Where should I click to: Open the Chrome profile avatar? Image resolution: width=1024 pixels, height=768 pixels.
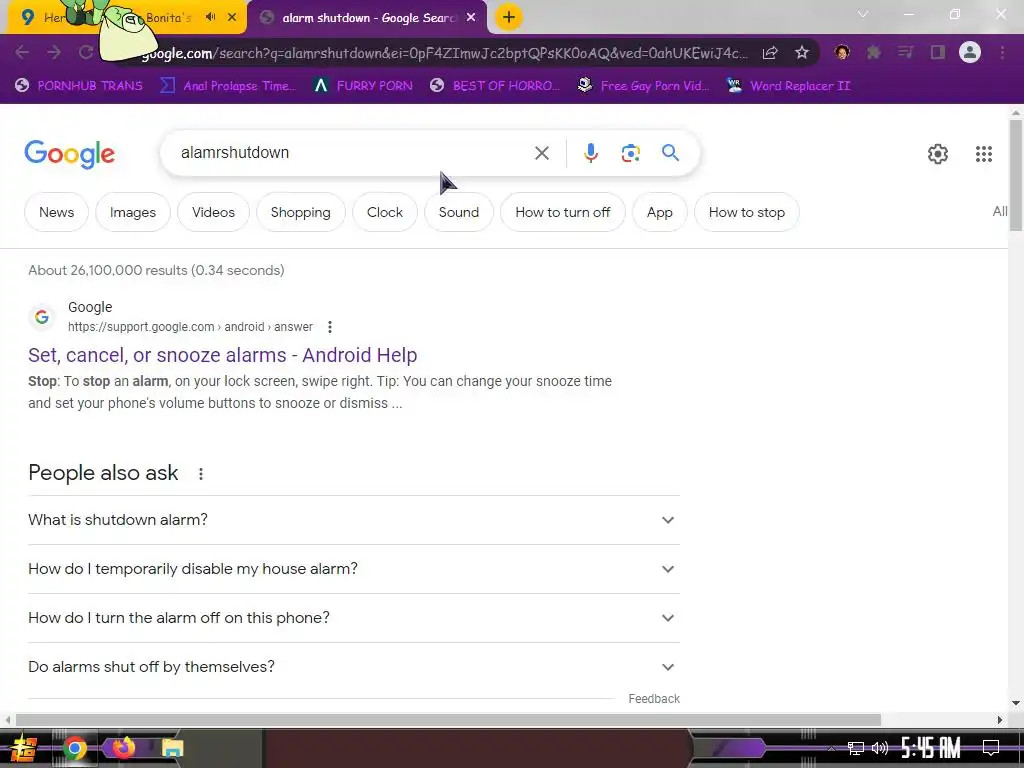point(970,52)
